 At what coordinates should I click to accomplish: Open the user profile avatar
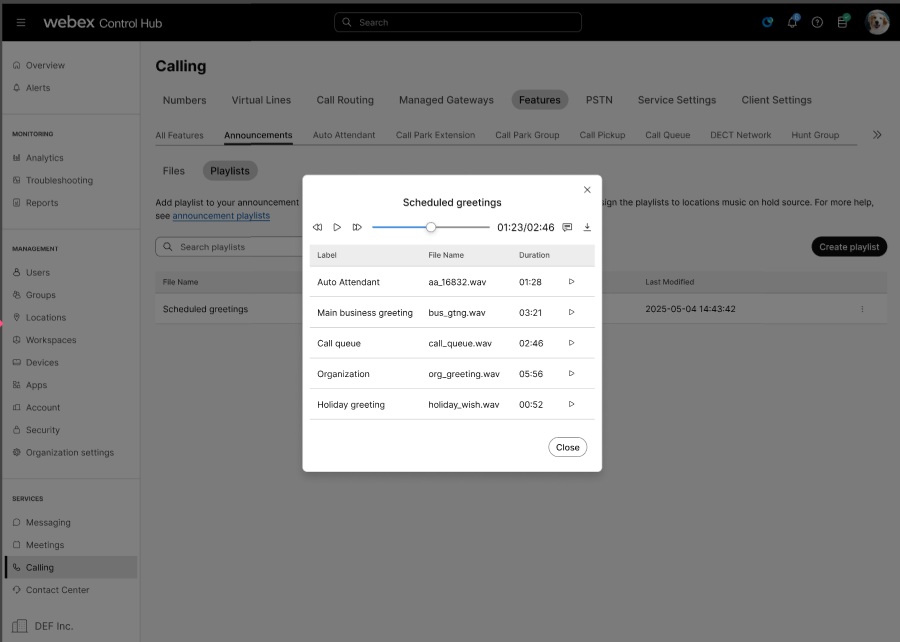[x=876, y=22]
